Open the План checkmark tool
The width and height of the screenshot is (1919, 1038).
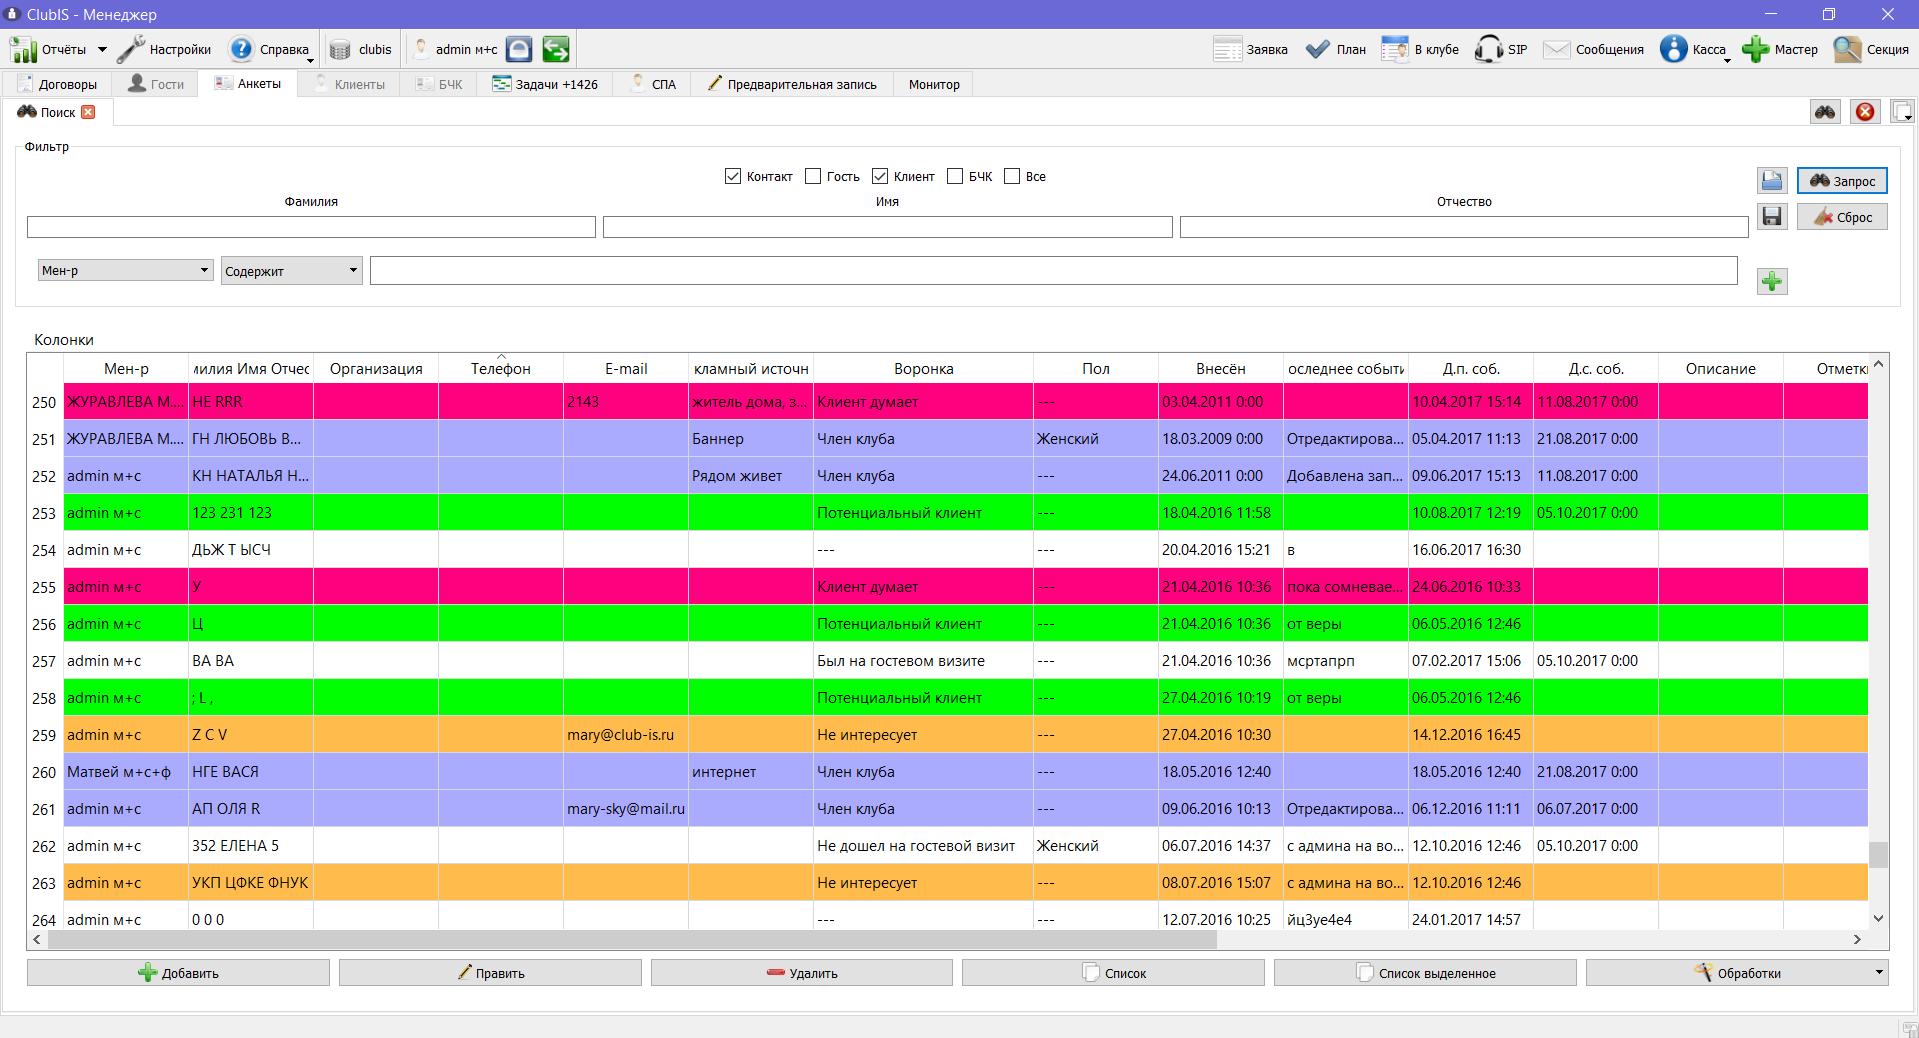[1335, 49]
